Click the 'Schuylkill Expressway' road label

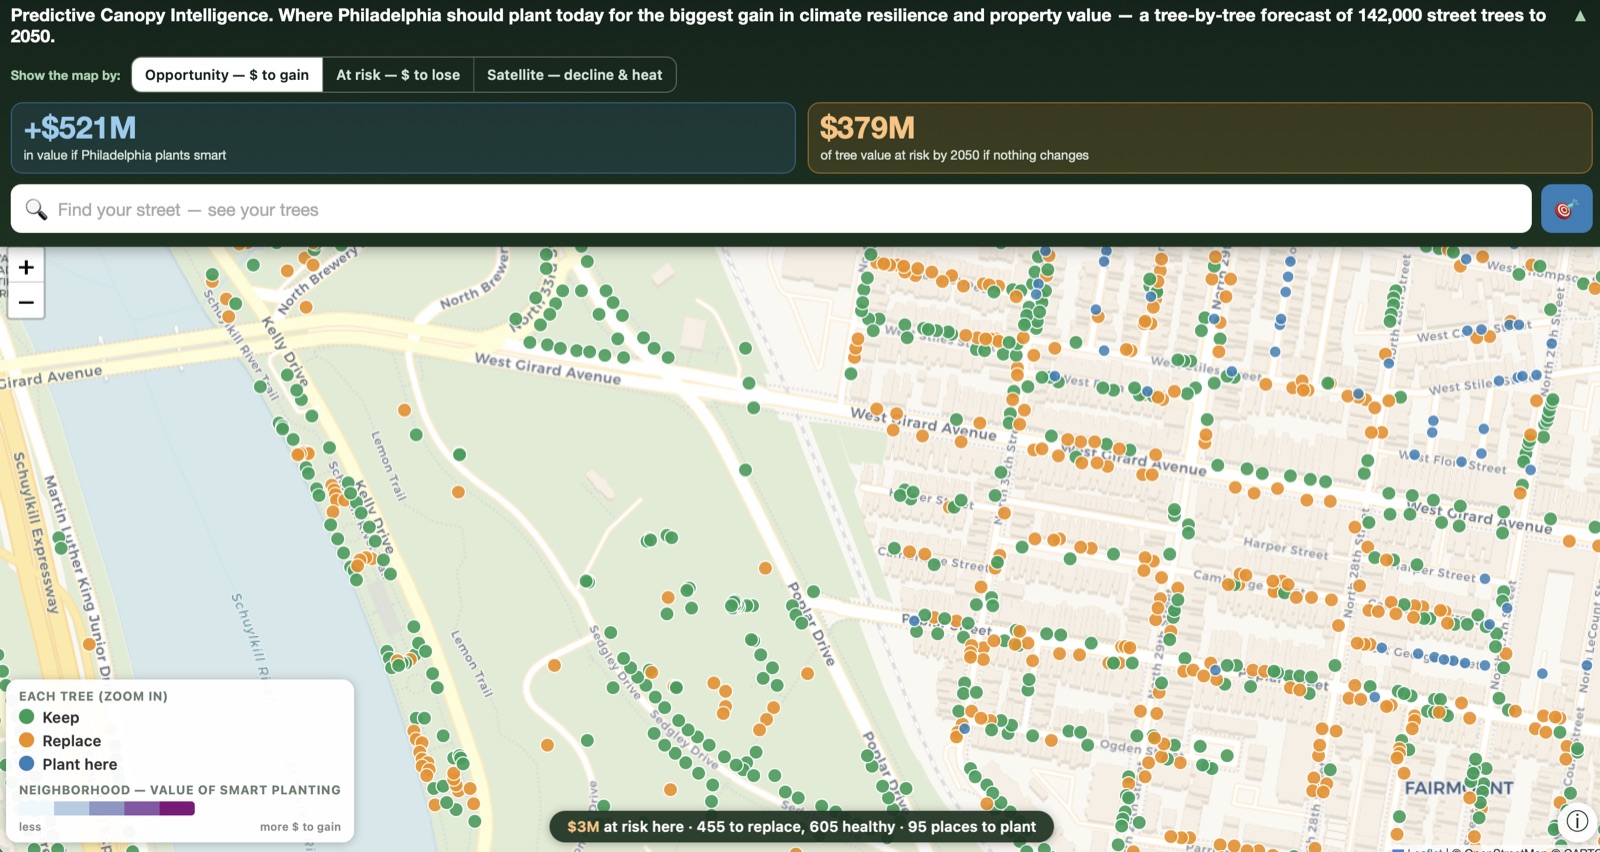click(x=35, y=532)
